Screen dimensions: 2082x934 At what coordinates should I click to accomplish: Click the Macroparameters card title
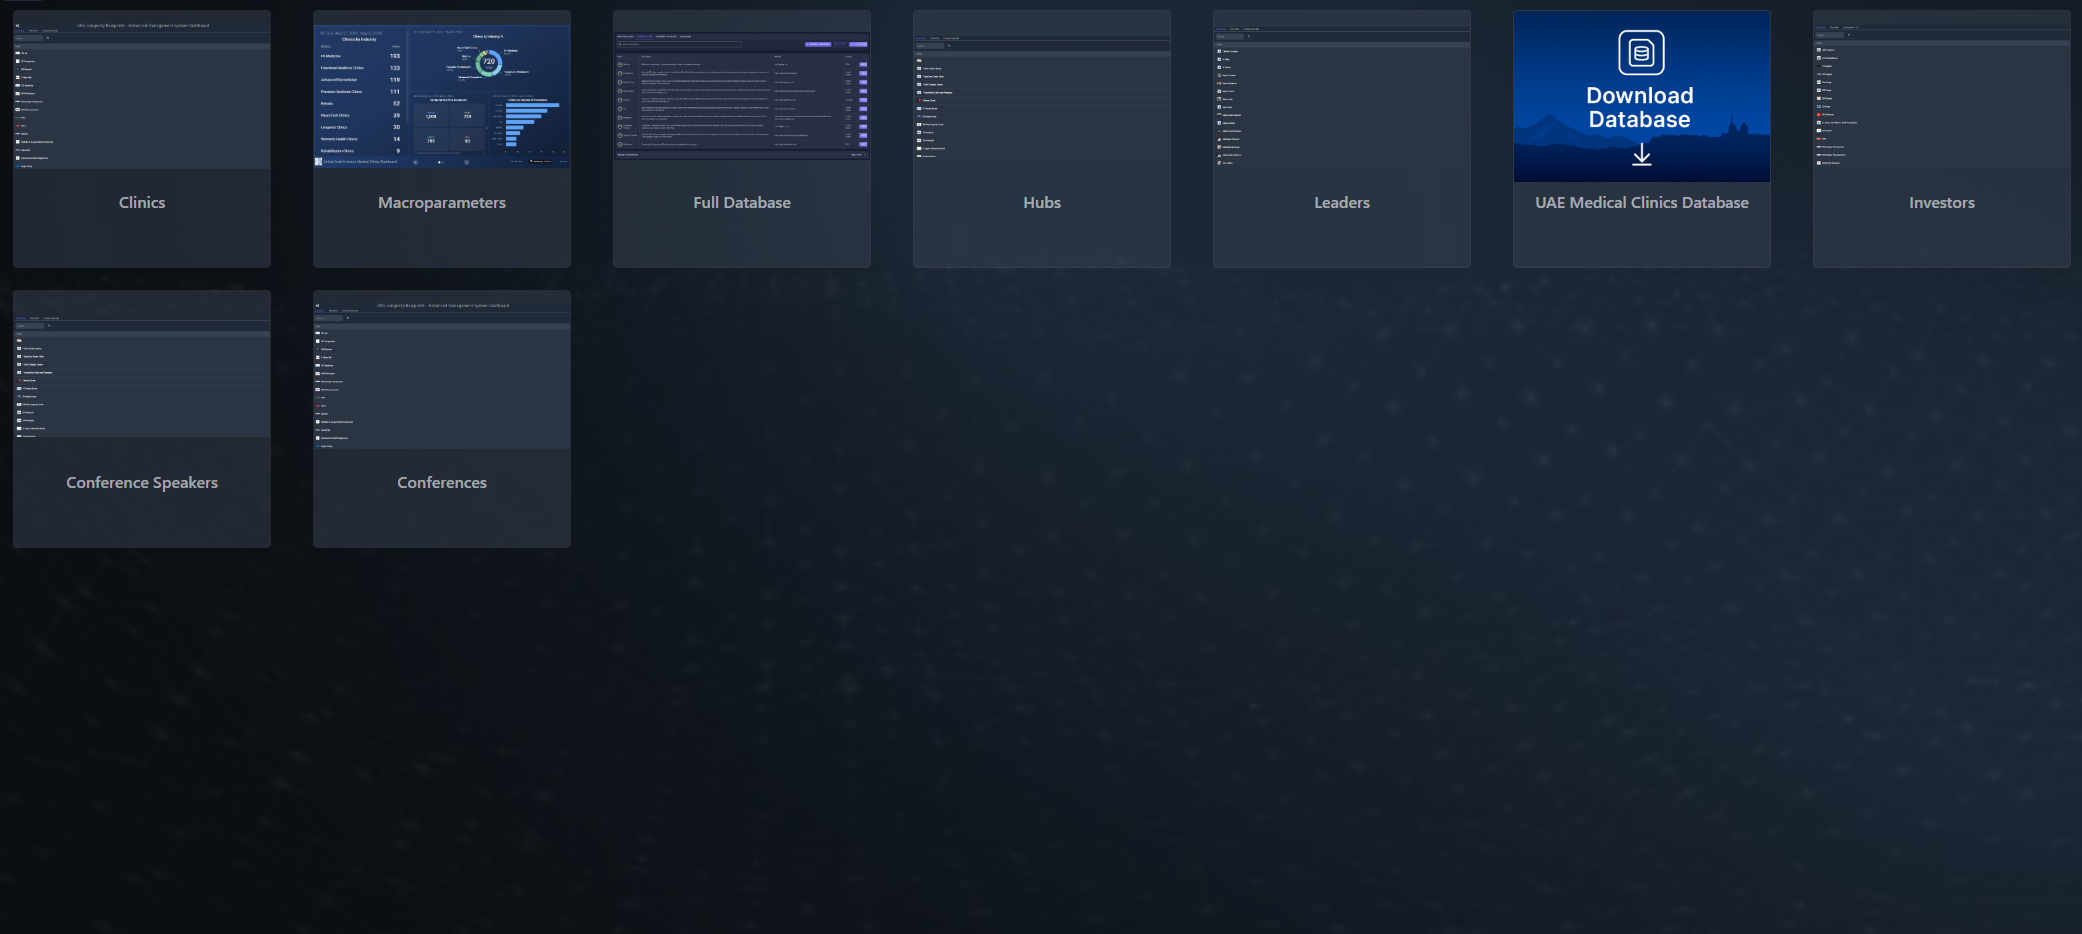(x=442, y=203)
